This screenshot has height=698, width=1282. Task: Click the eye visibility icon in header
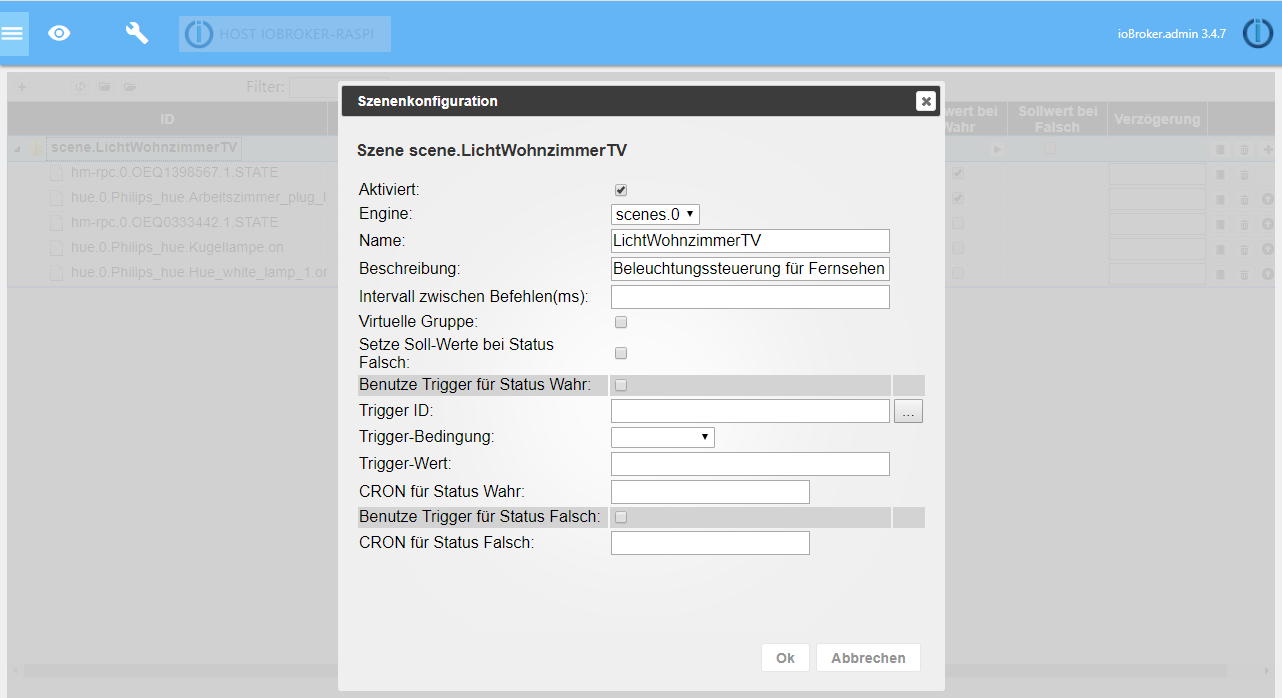coord(60,33)
